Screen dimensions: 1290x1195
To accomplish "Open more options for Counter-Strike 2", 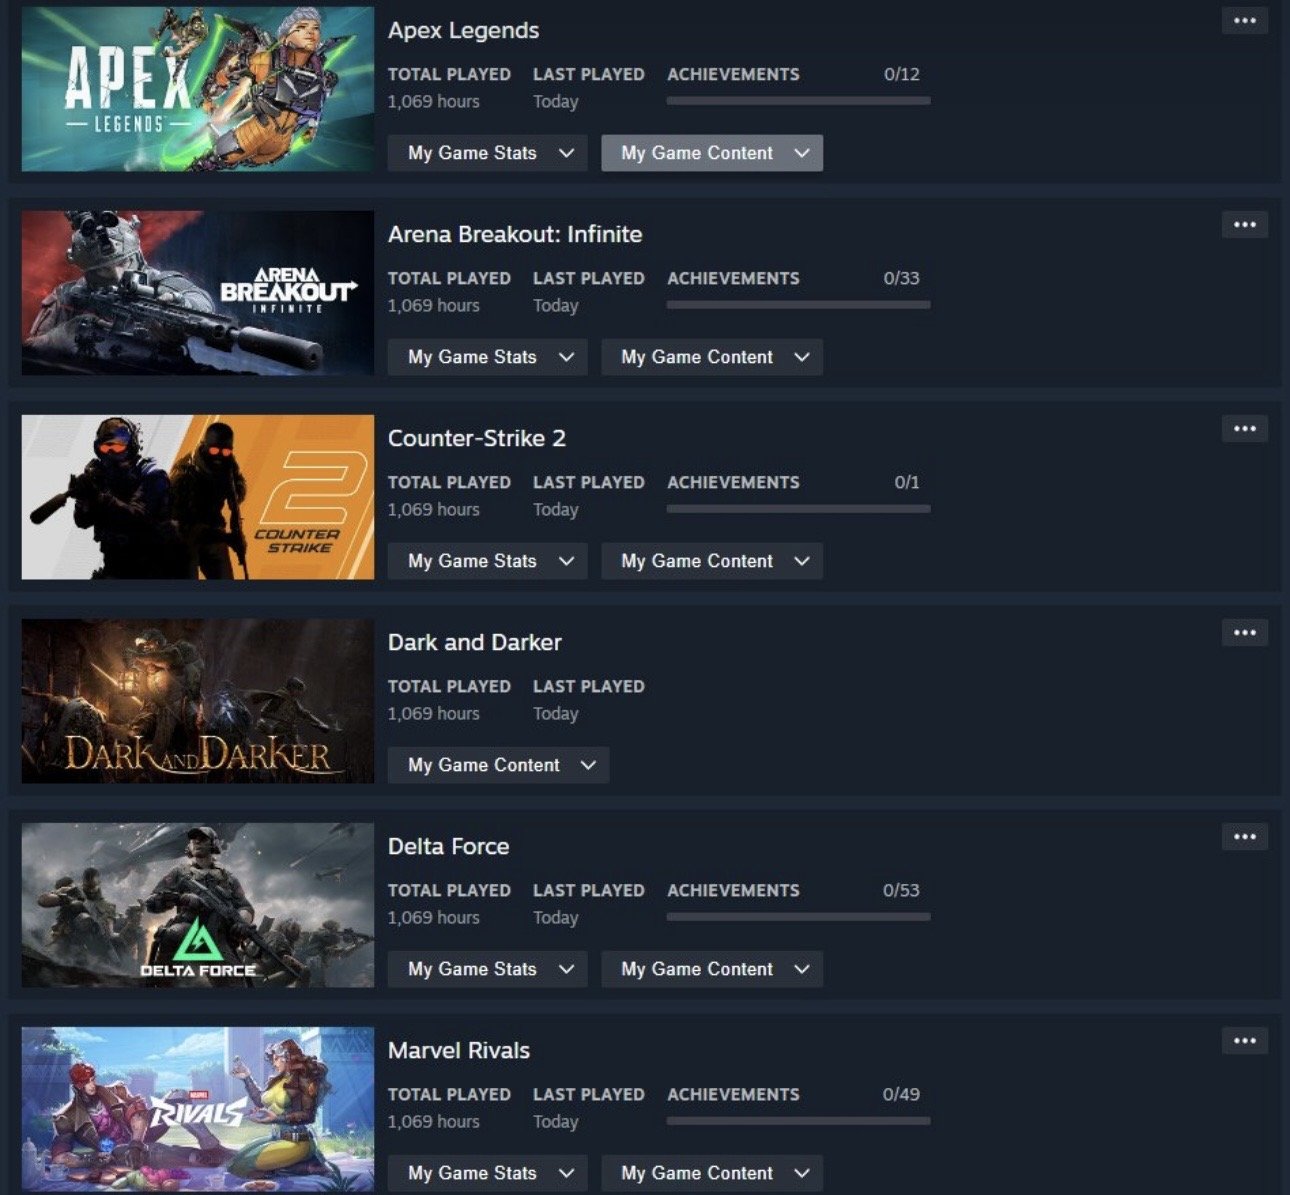I will click(x=1244, y=429).
